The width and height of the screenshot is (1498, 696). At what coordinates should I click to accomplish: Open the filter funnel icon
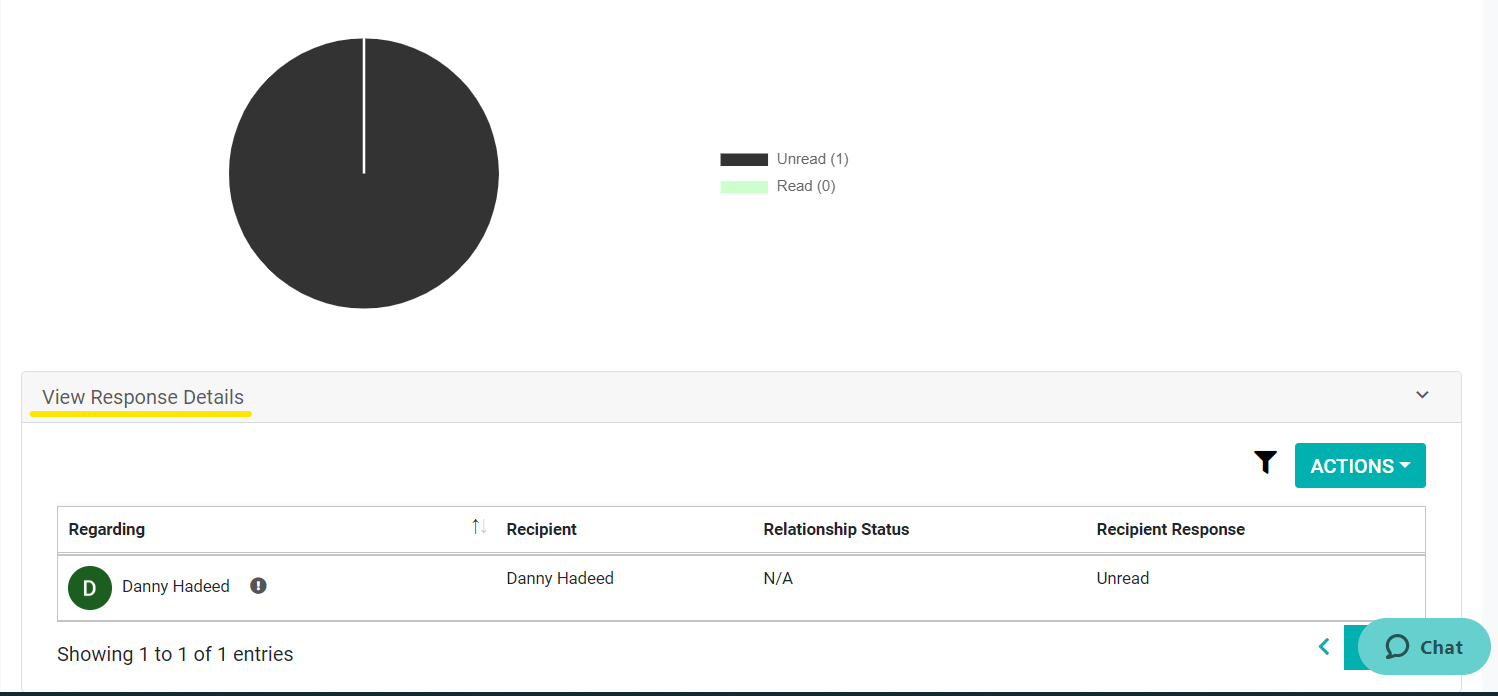1265,462
